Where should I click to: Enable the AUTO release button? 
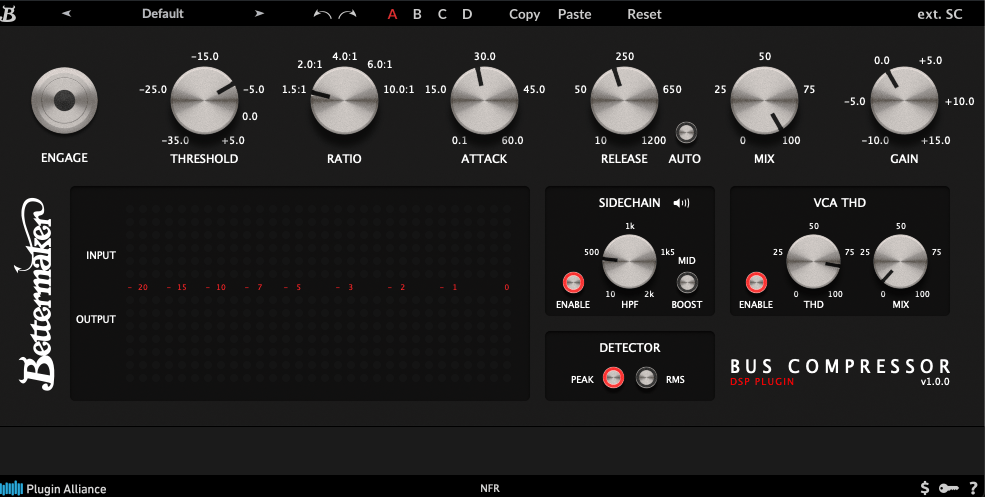(685, 132)
